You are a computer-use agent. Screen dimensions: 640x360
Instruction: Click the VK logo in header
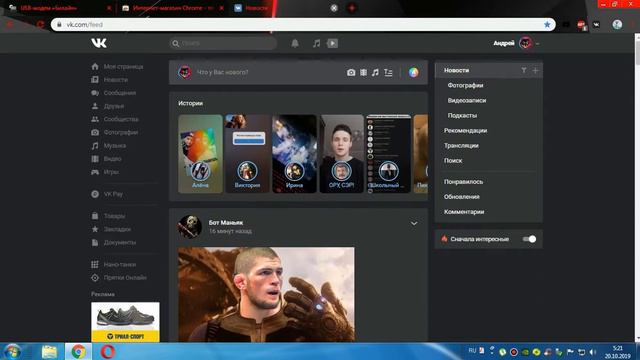99,43
